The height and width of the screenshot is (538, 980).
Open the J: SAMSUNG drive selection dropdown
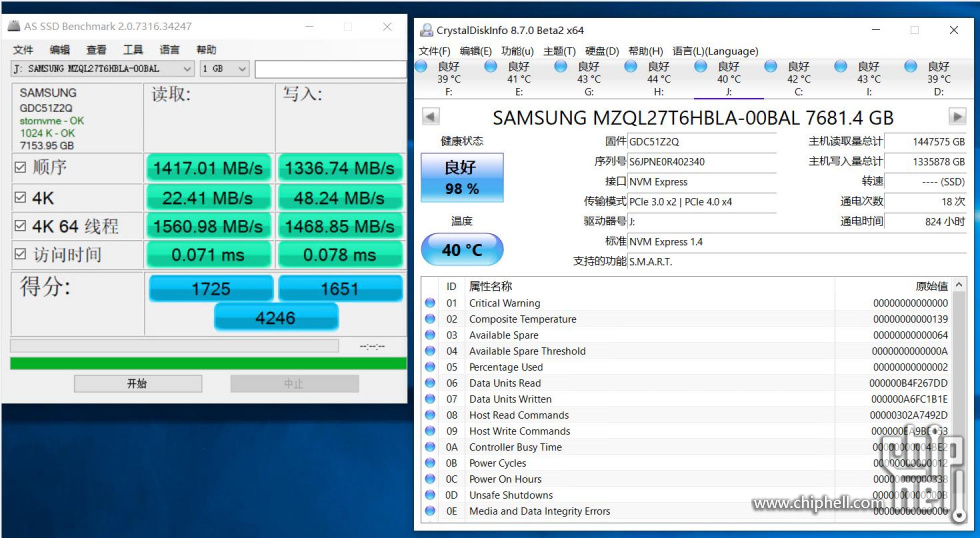tap(102, 69)
